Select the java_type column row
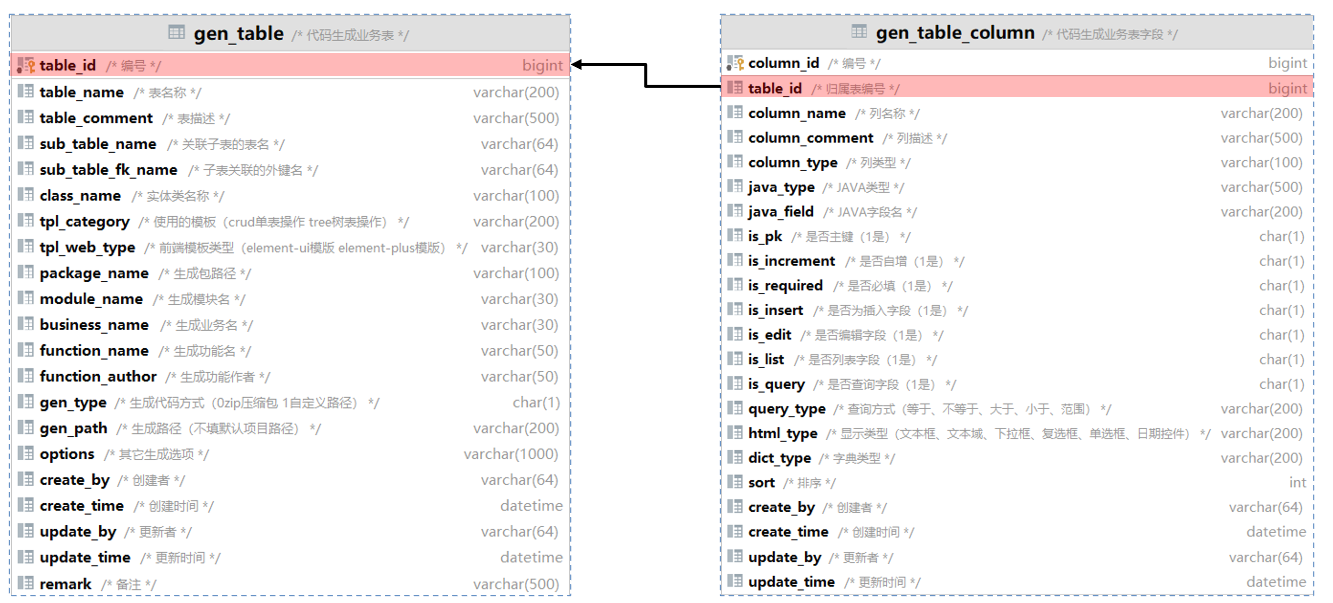 (1015, 187)
